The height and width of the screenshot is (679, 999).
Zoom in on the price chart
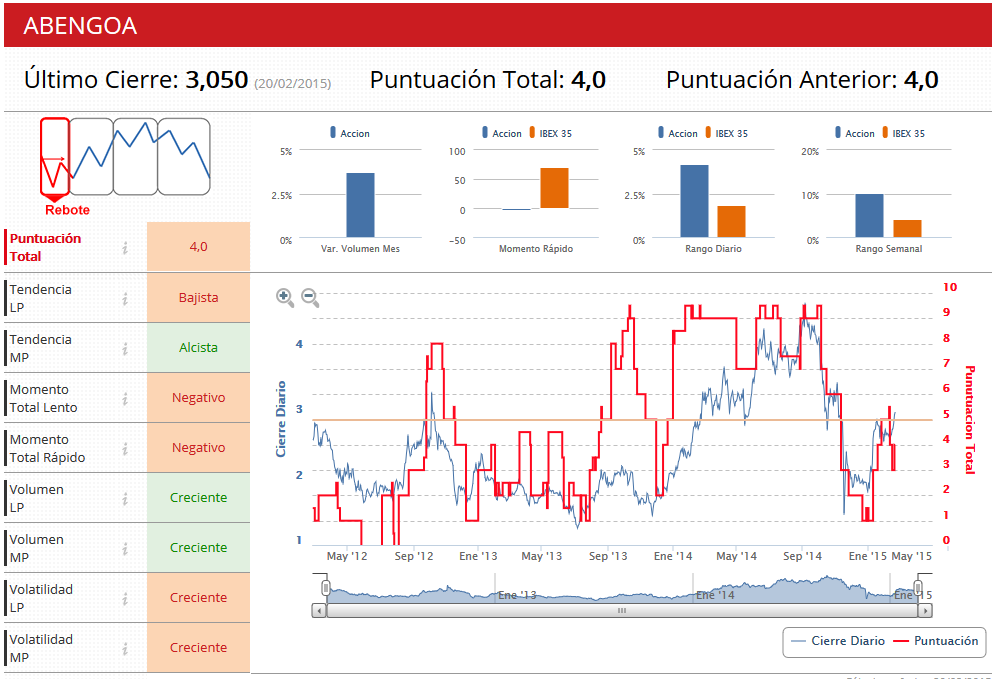285,297
